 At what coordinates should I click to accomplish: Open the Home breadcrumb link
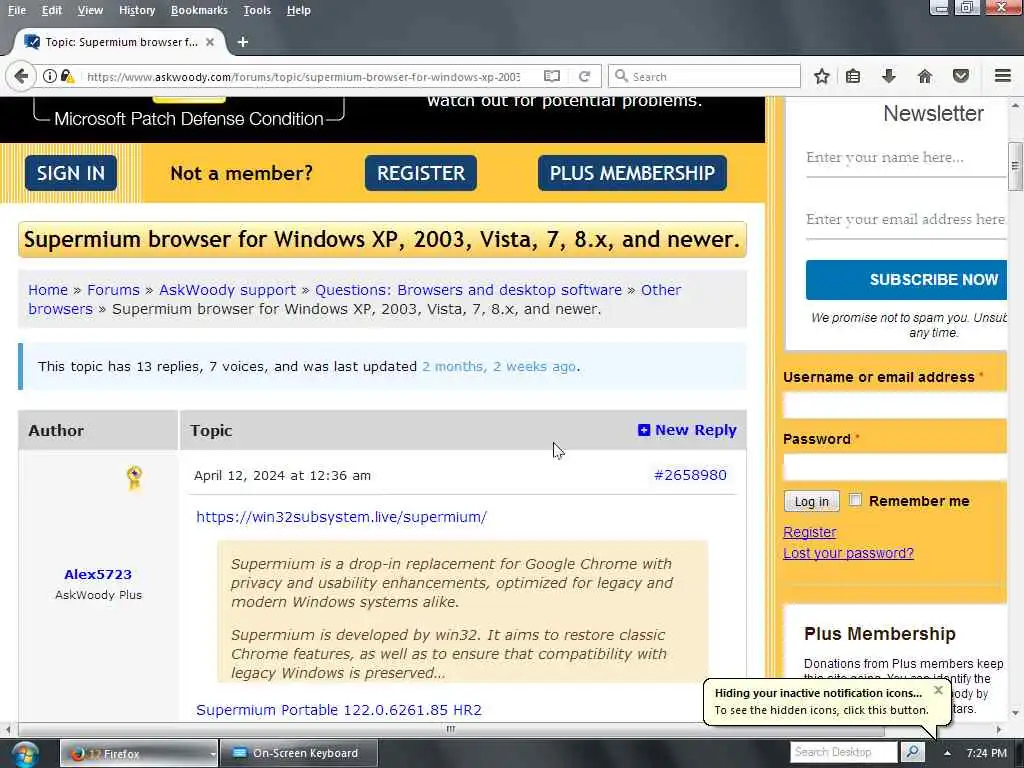click(48, 289)
